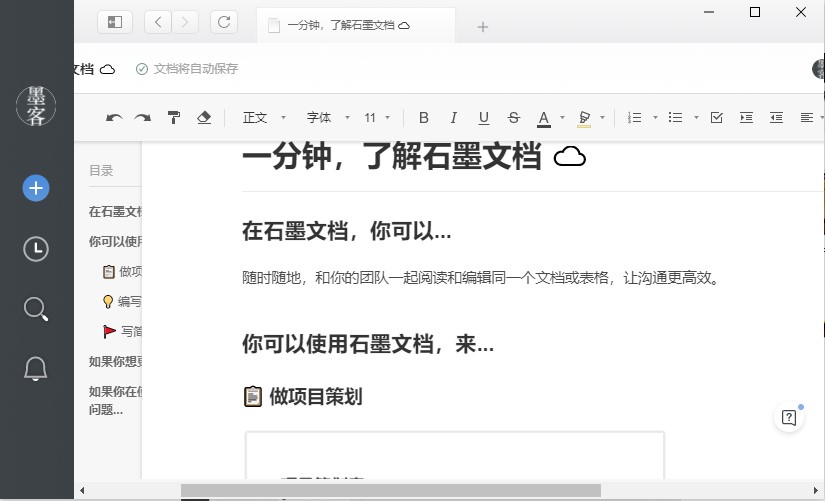Insert a checkbox task list
Image resolution: width=825 pixels, height=501 pixels.
(x=716, y=118)
